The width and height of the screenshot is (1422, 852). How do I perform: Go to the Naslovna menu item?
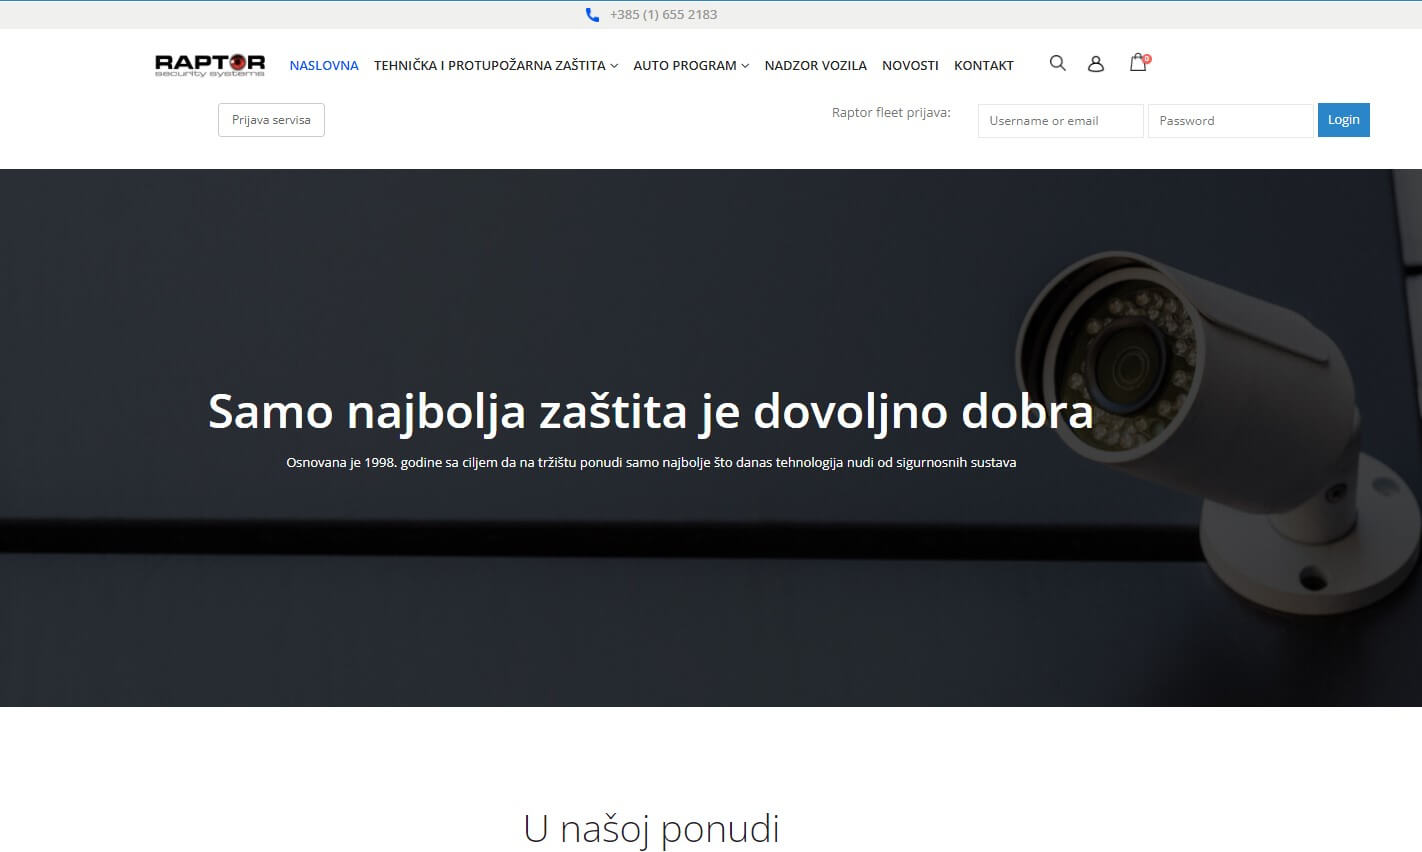tap(324, 65)
